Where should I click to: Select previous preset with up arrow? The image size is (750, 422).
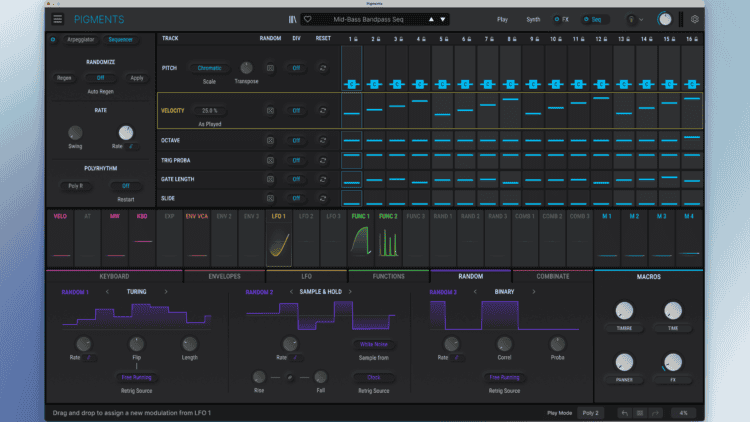tap(431, 20)
